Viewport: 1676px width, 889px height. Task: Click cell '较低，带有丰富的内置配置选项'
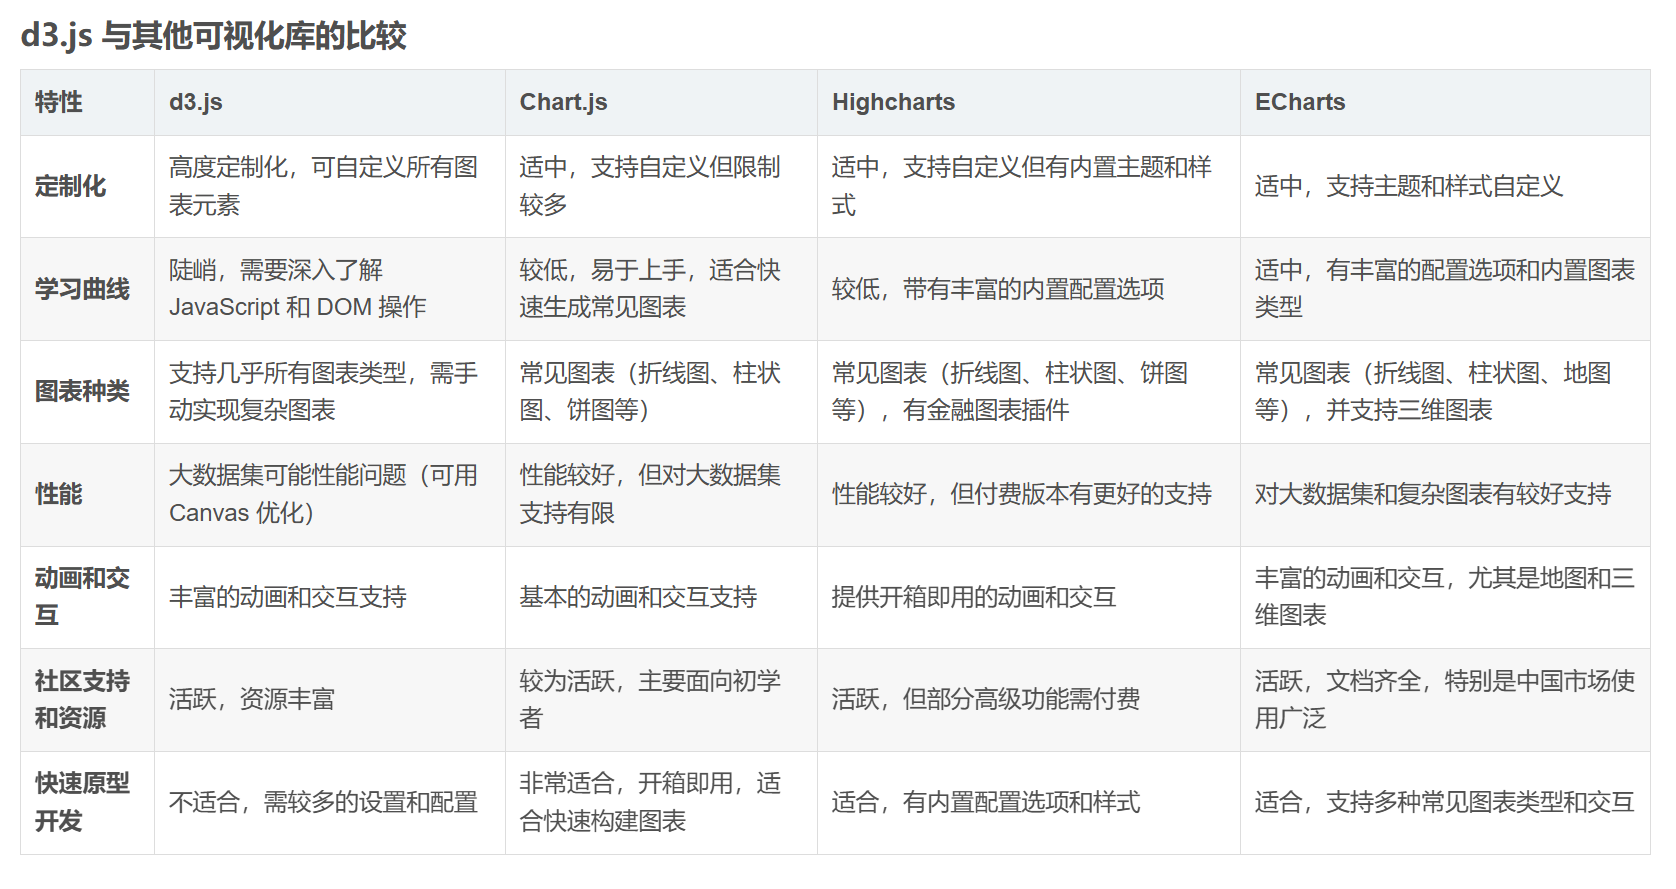1029,289
